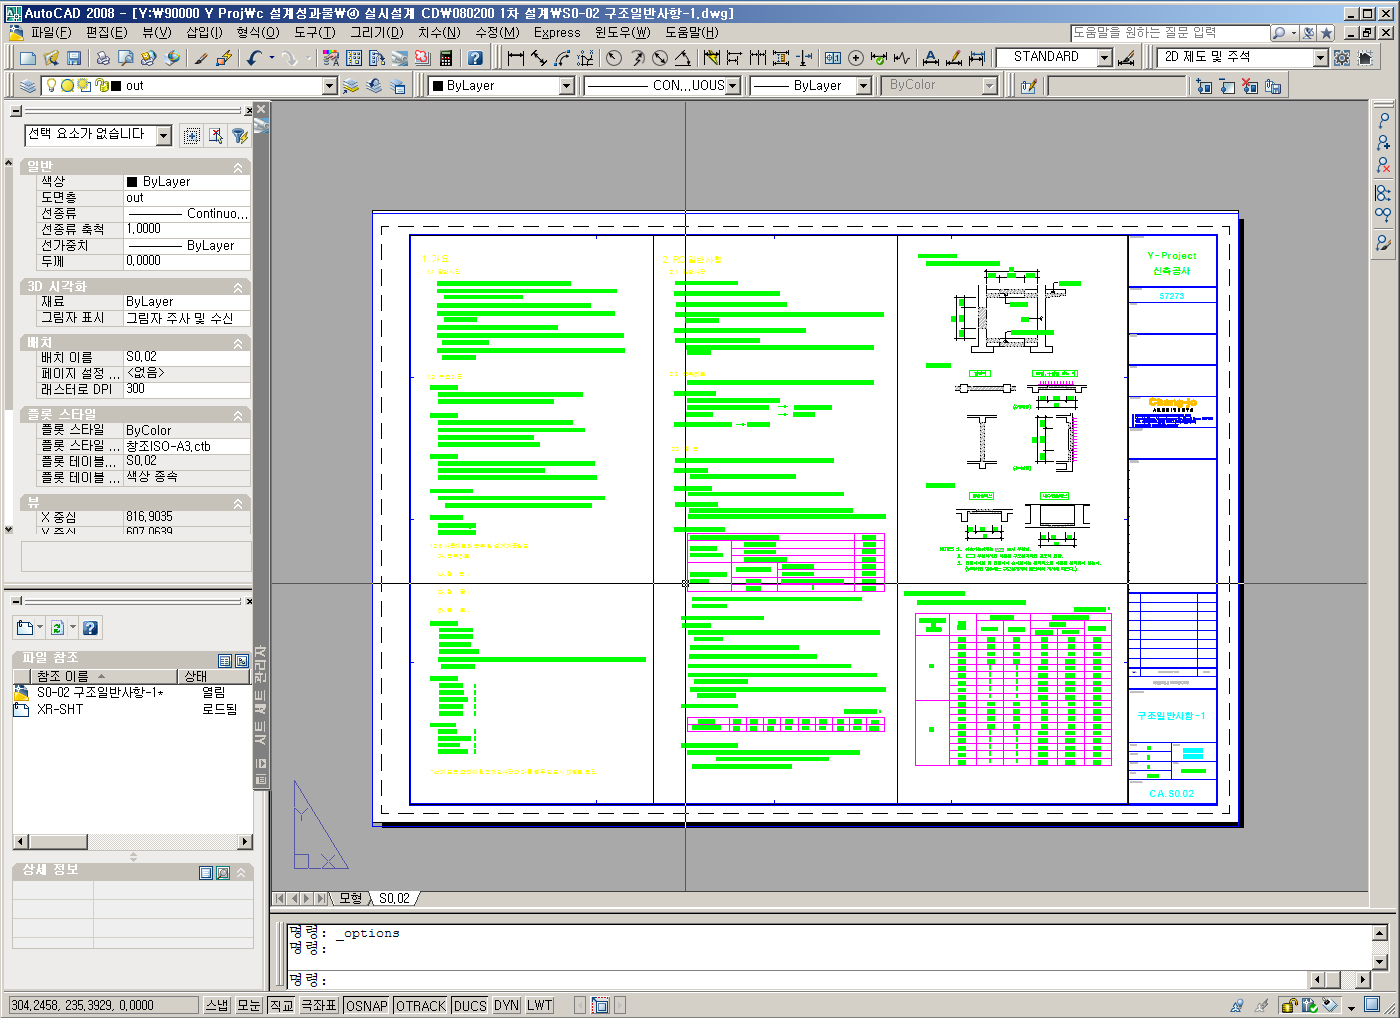Open the Layer Properties Manager icon
Viewport: 1400px width, 1018px height.
(x=27, y=86)
